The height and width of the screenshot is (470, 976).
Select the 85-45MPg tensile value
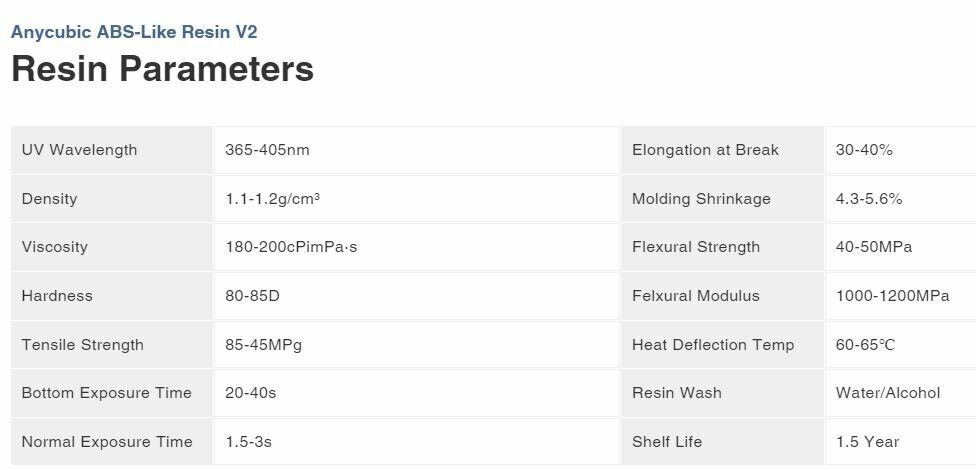coord(264,345)
